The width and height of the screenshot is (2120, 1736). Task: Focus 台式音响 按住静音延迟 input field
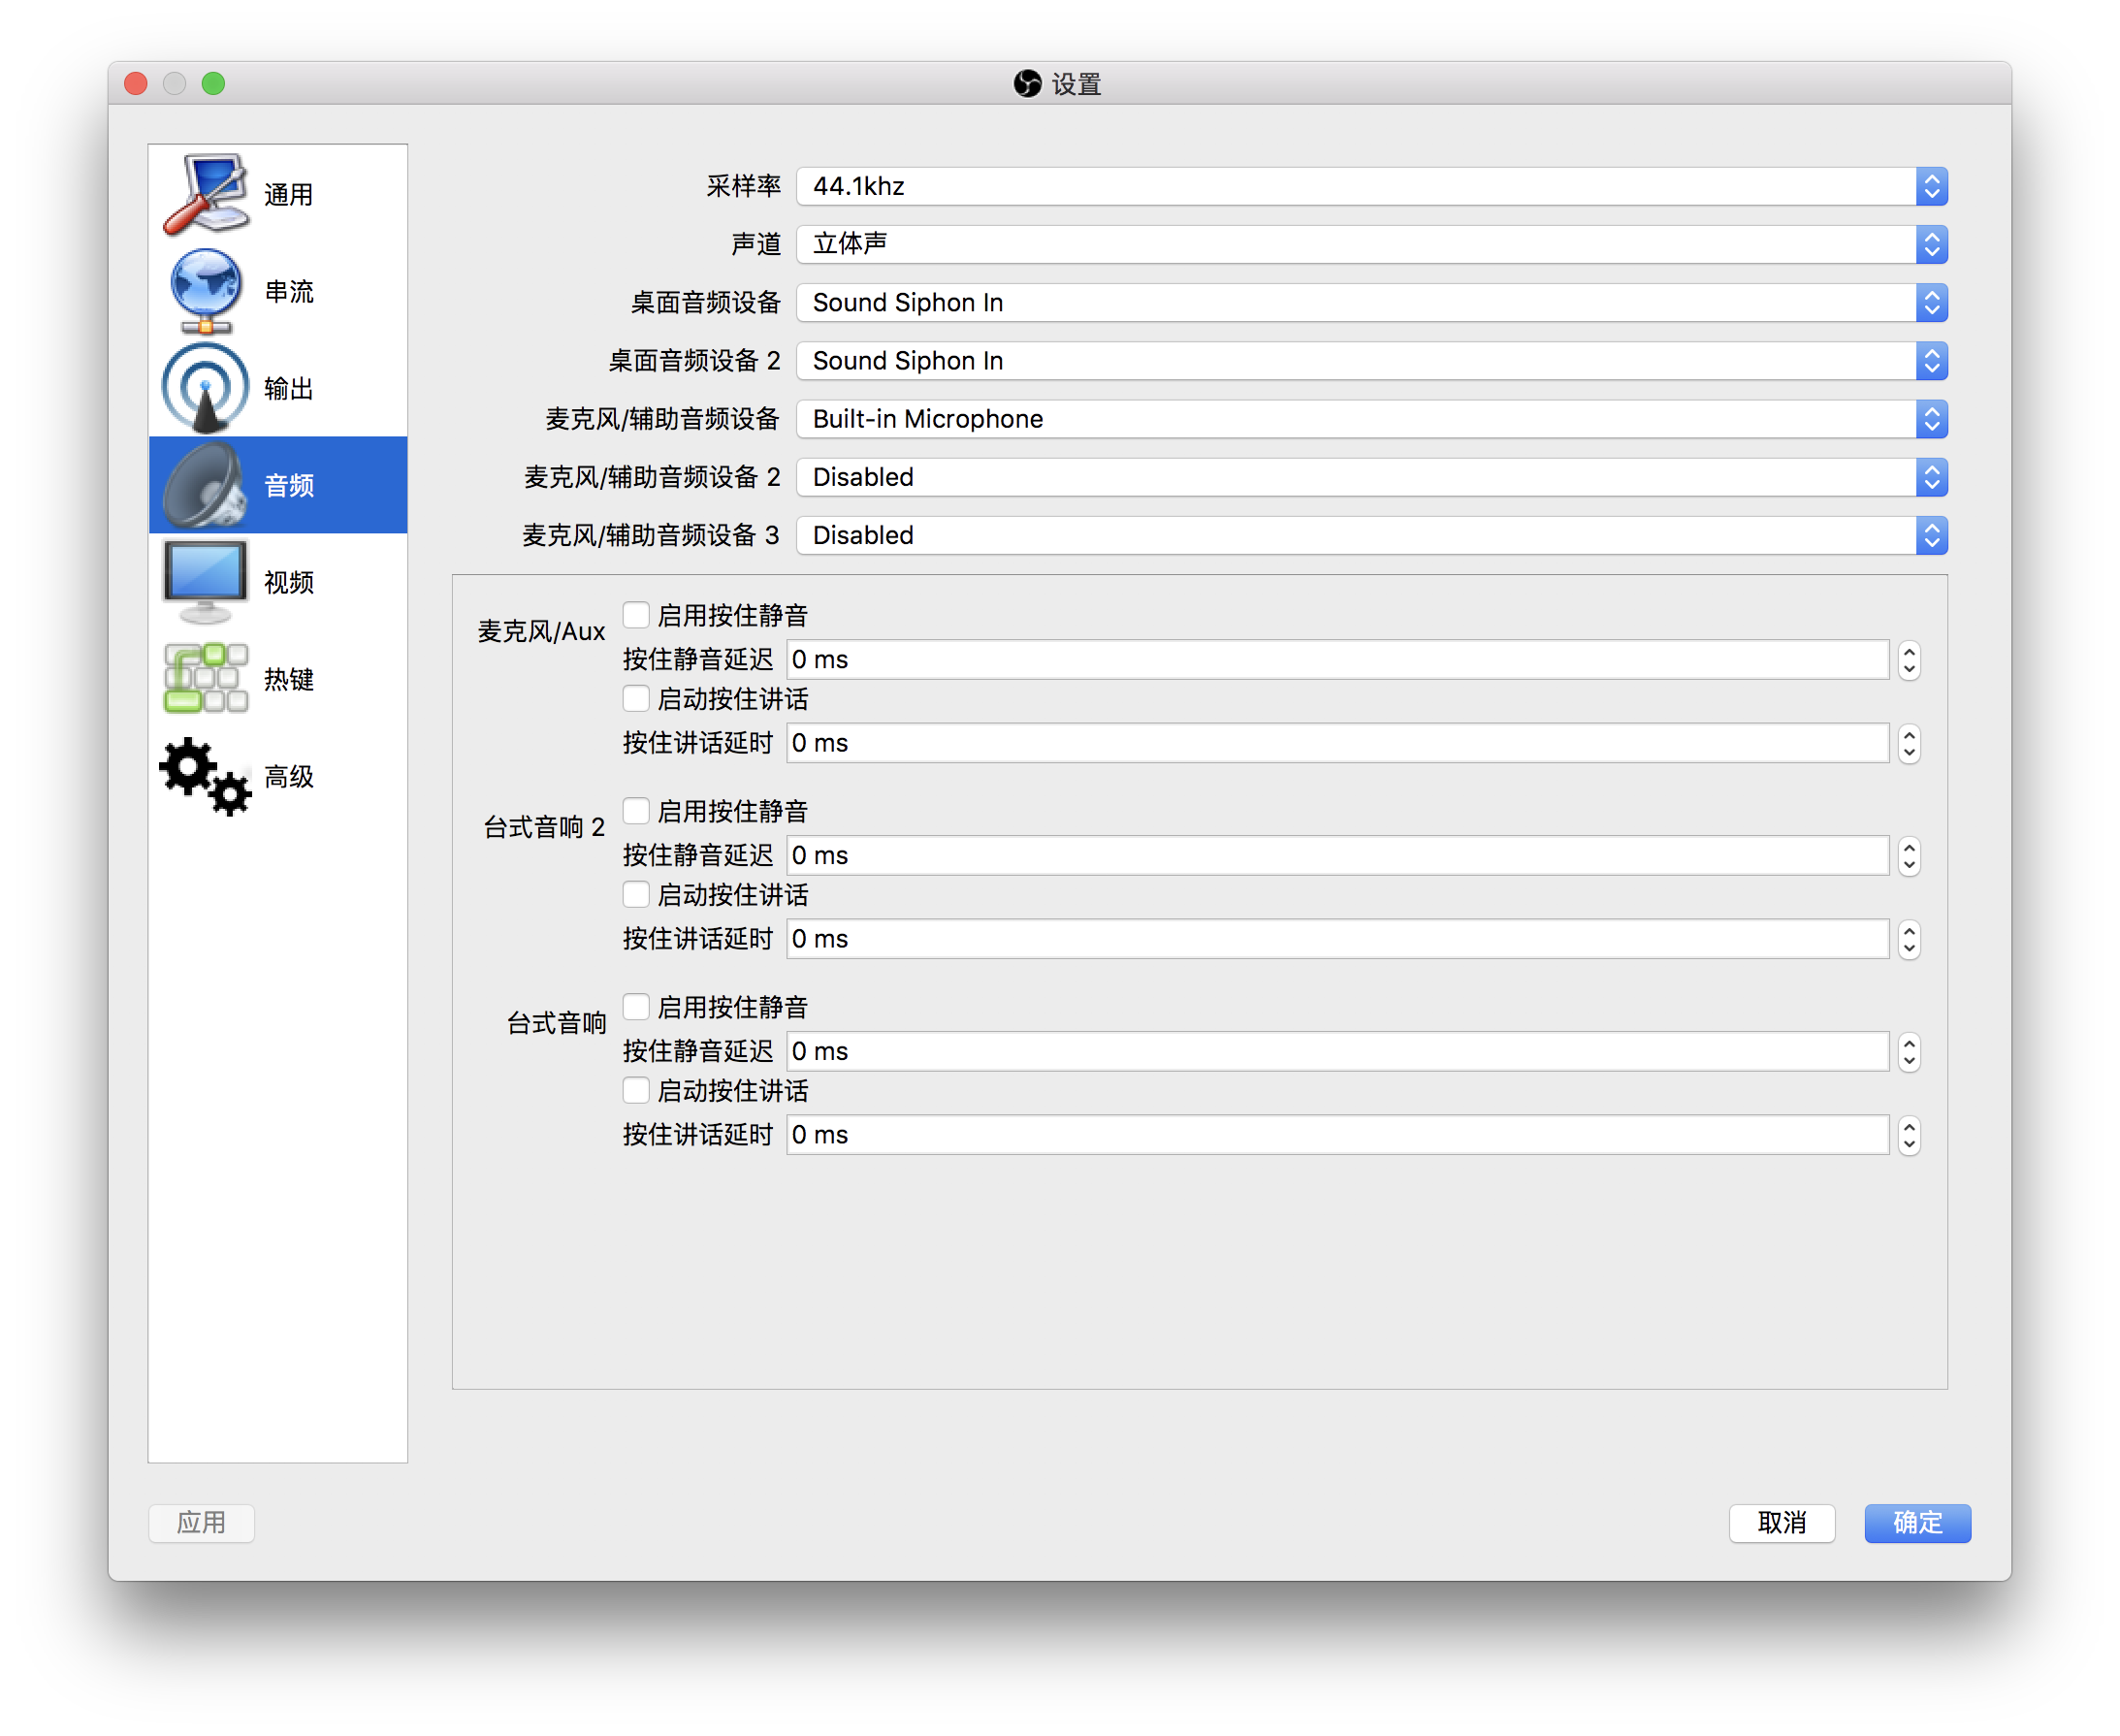(1338, 1052)
